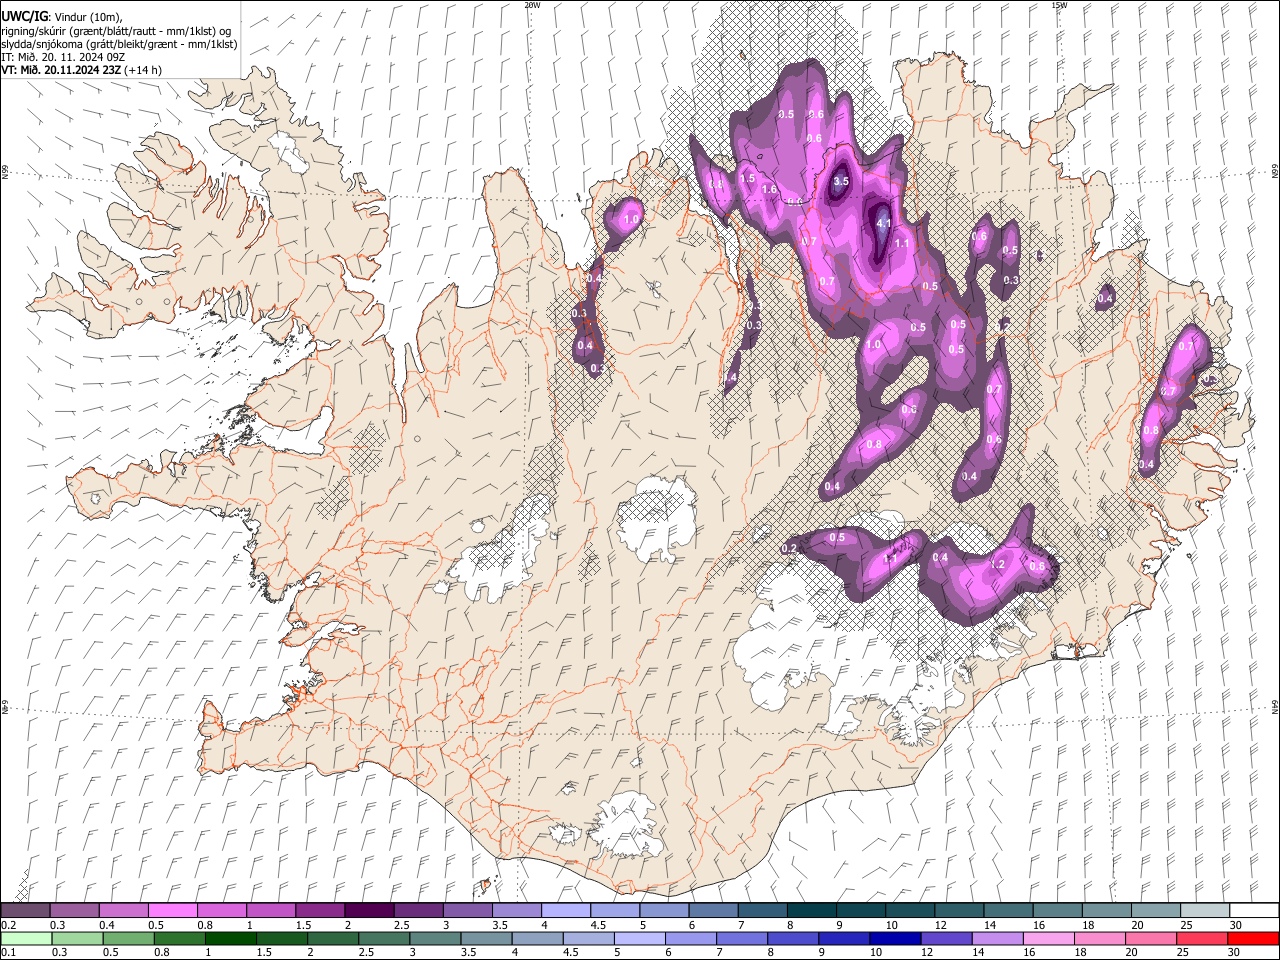Viewport: 1280px width, 960px height.
Task: Click the 6–7 slate blue snow legend swatch
Action: pyautogui.click(x=714, y=911)
